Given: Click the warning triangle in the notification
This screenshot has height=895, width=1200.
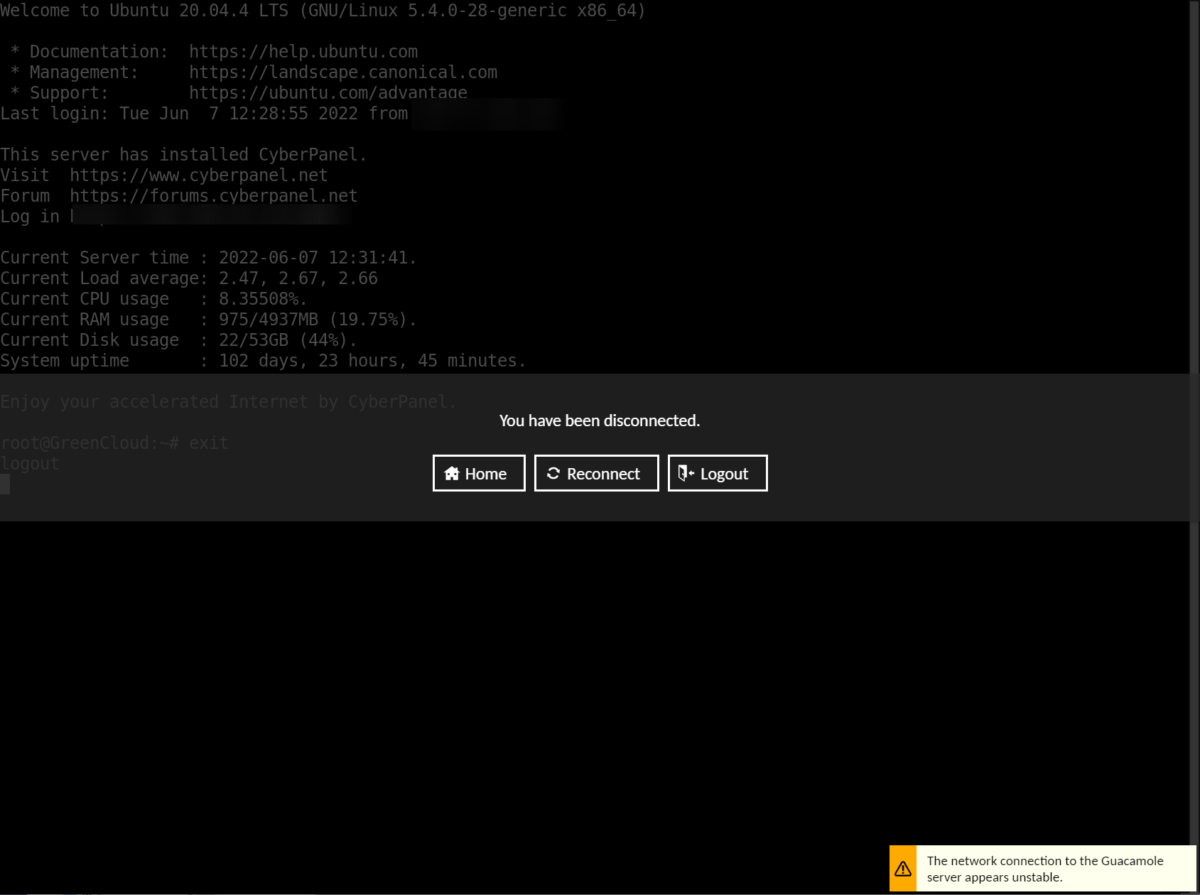Looking at the screenshot, I should coord(903,868).
